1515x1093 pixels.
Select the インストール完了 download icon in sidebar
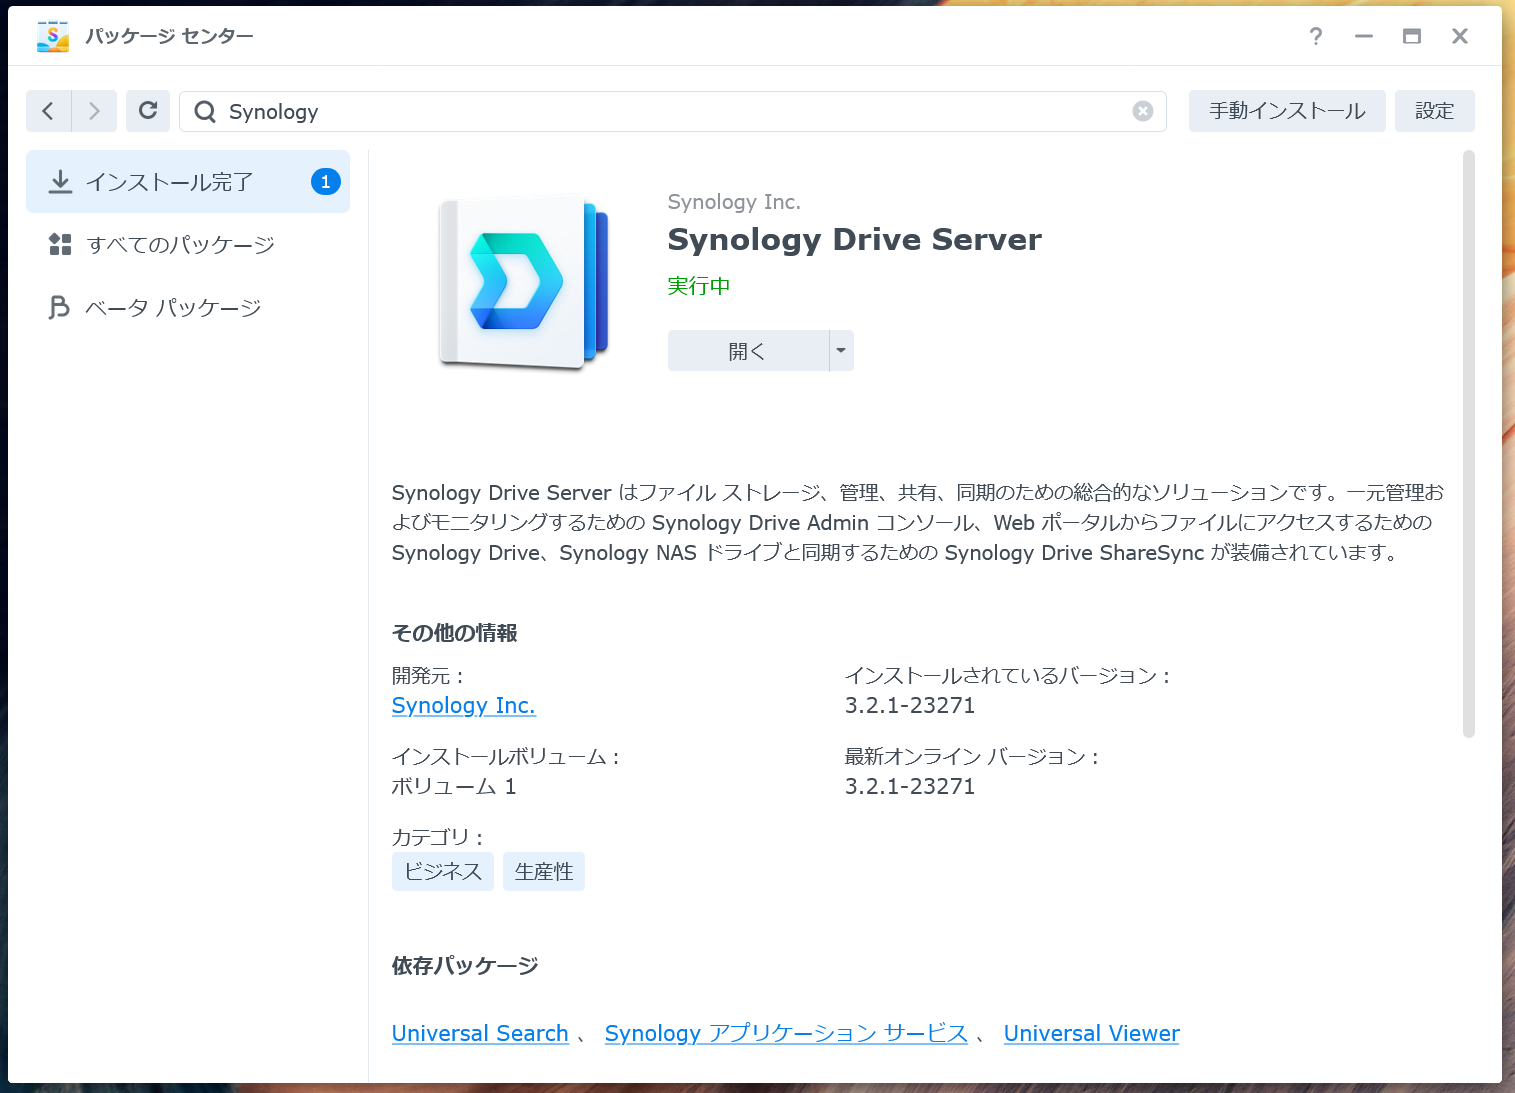pos(61,181)
